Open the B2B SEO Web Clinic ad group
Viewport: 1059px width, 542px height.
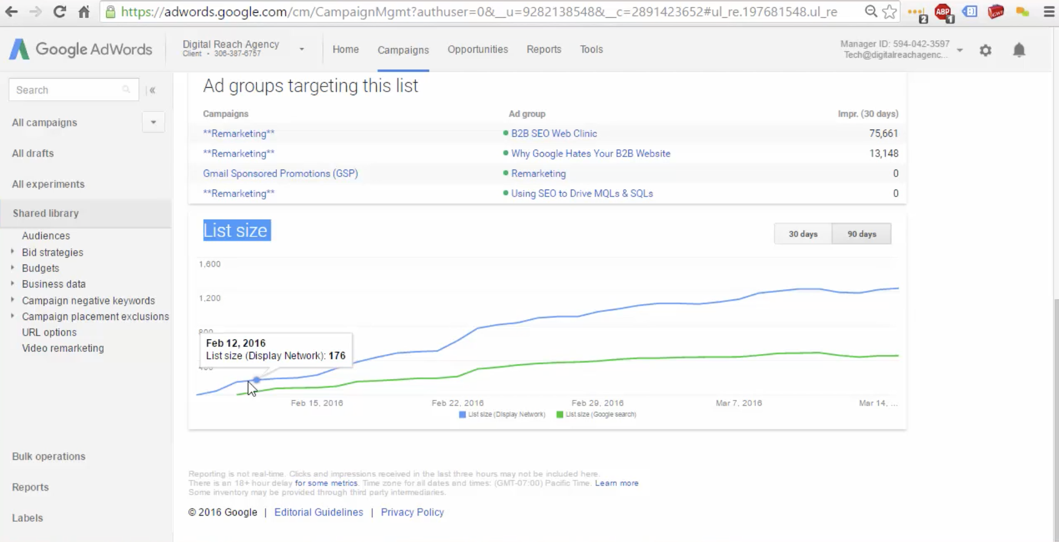tap(554, 134)
